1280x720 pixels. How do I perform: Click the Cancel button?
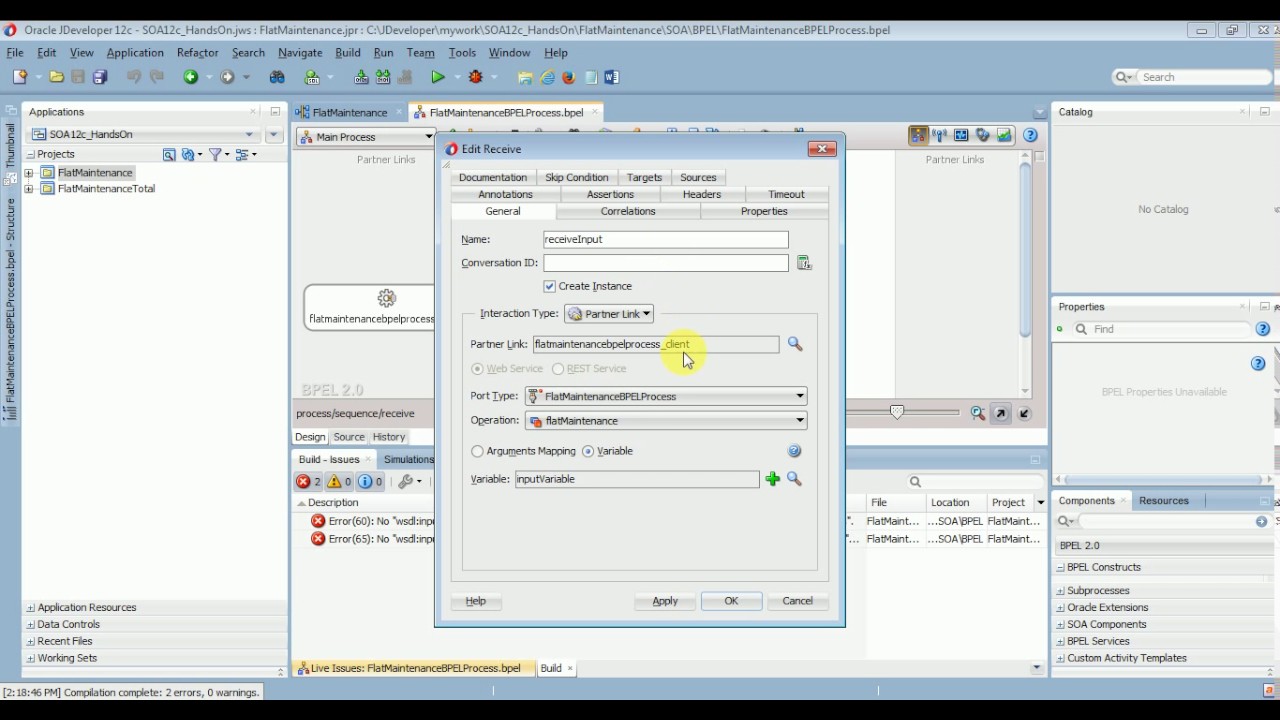pyautogui.click(x=797, y=601)
